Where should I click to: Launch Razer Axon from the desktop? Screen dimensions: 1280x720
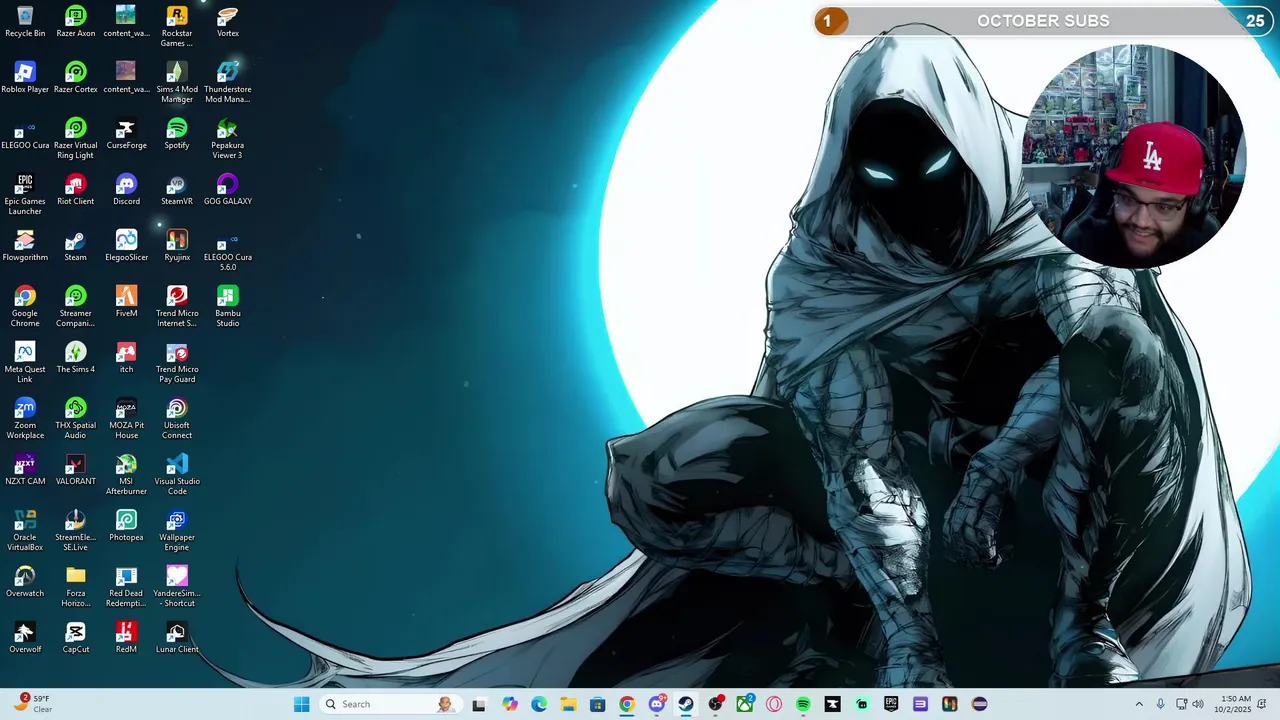[76, 21]
